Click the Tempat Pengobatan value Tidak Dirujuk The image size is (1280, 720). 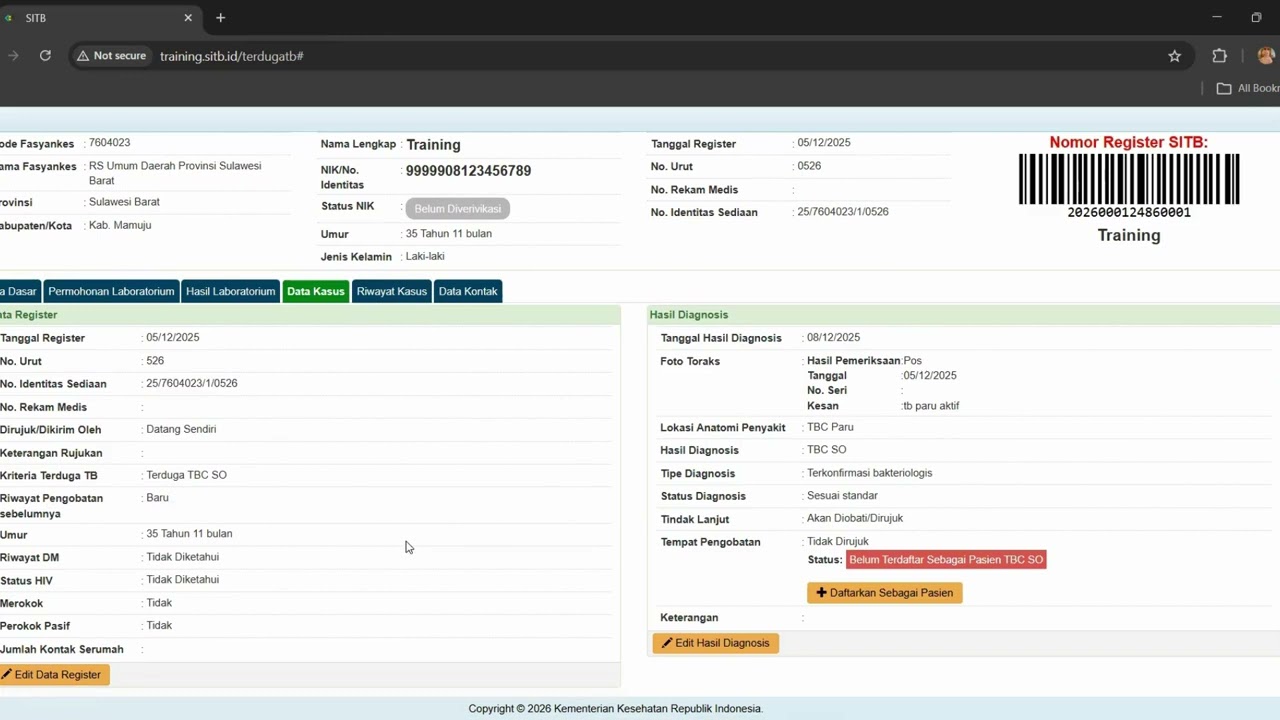[838, 541]
